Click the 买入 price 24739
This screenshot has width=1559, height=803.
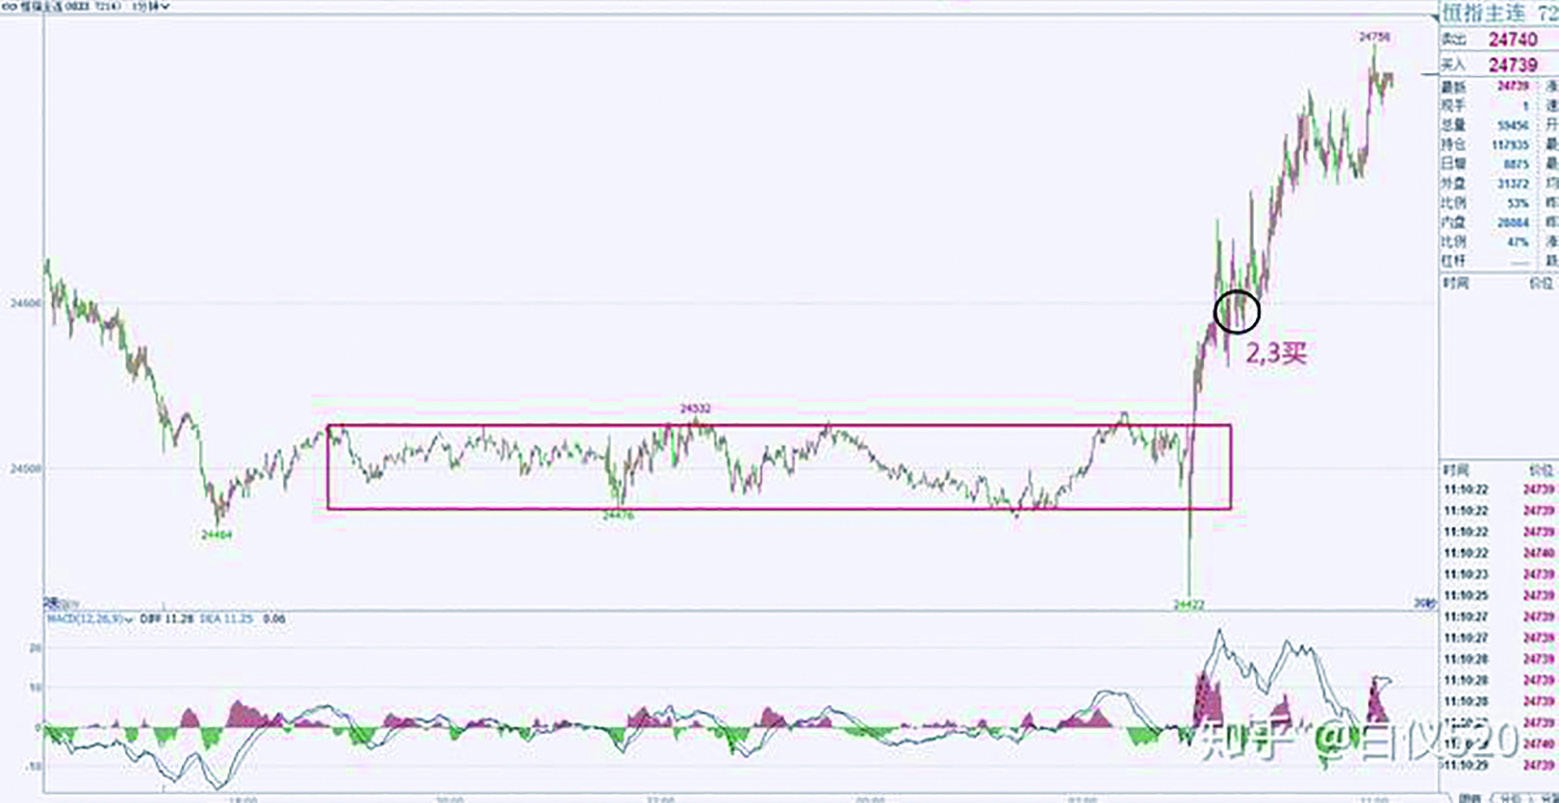[1512, 64]
